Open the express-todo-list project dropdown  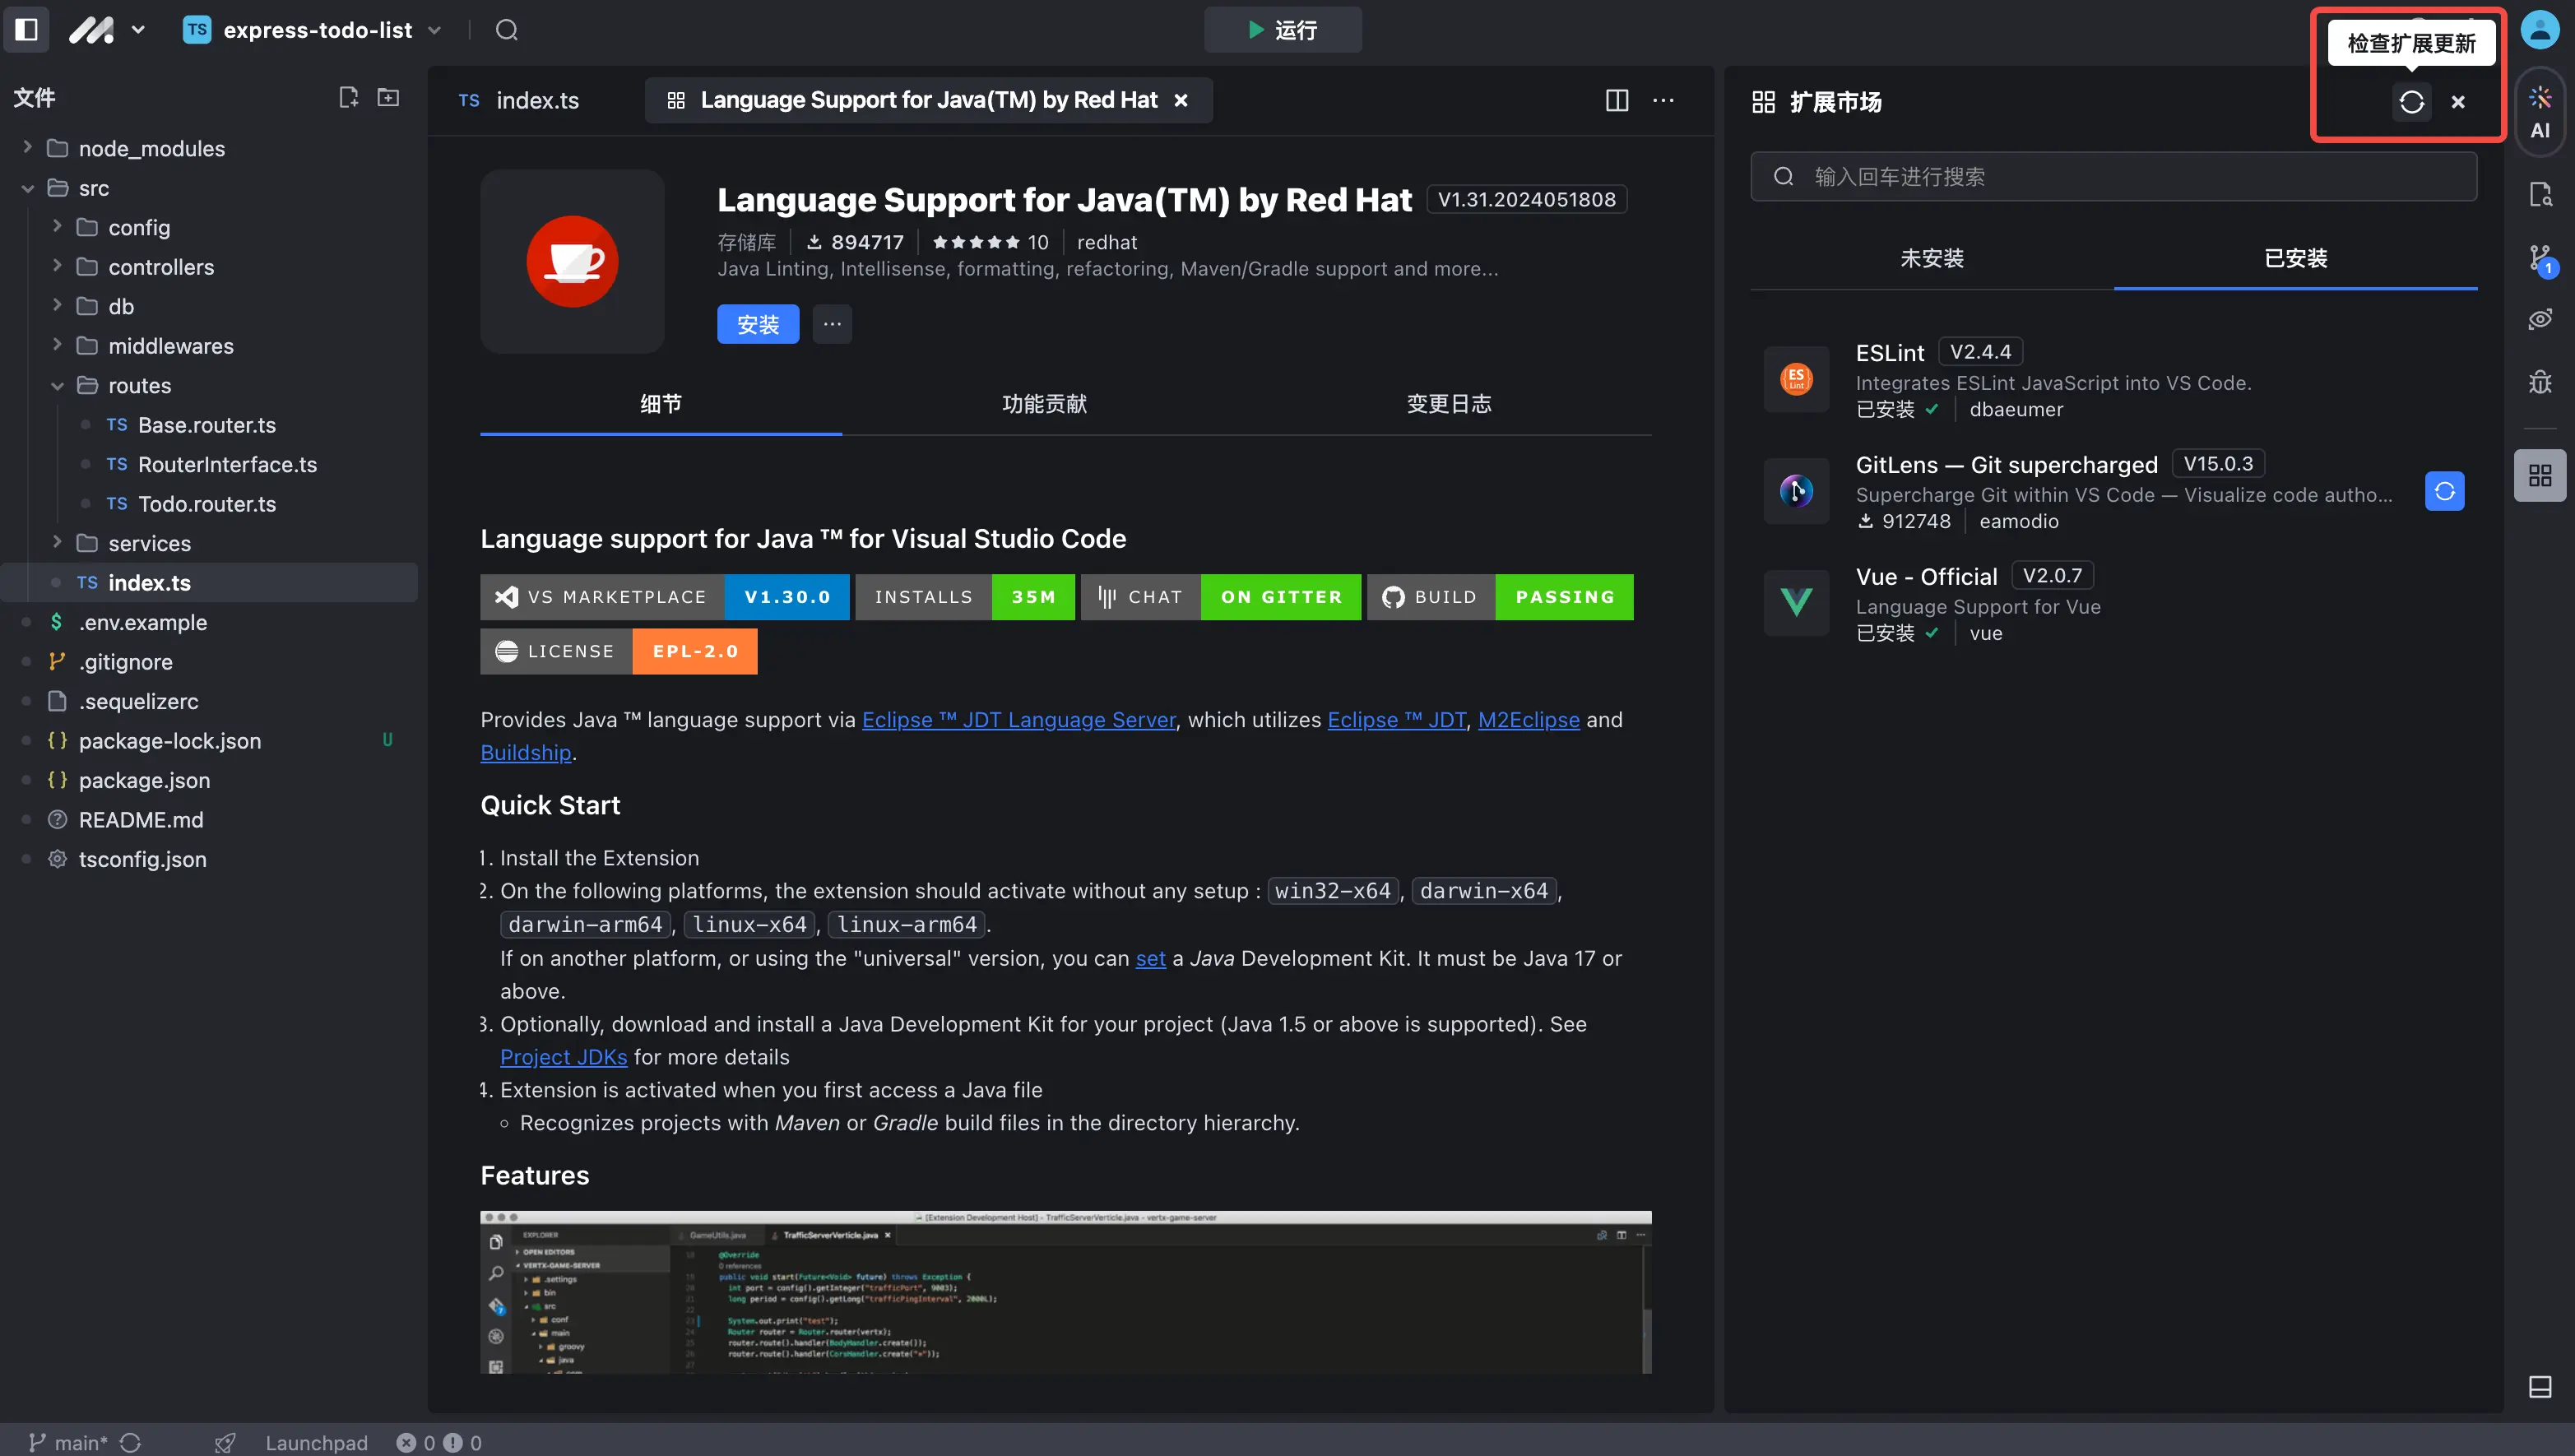coord(313,30)
